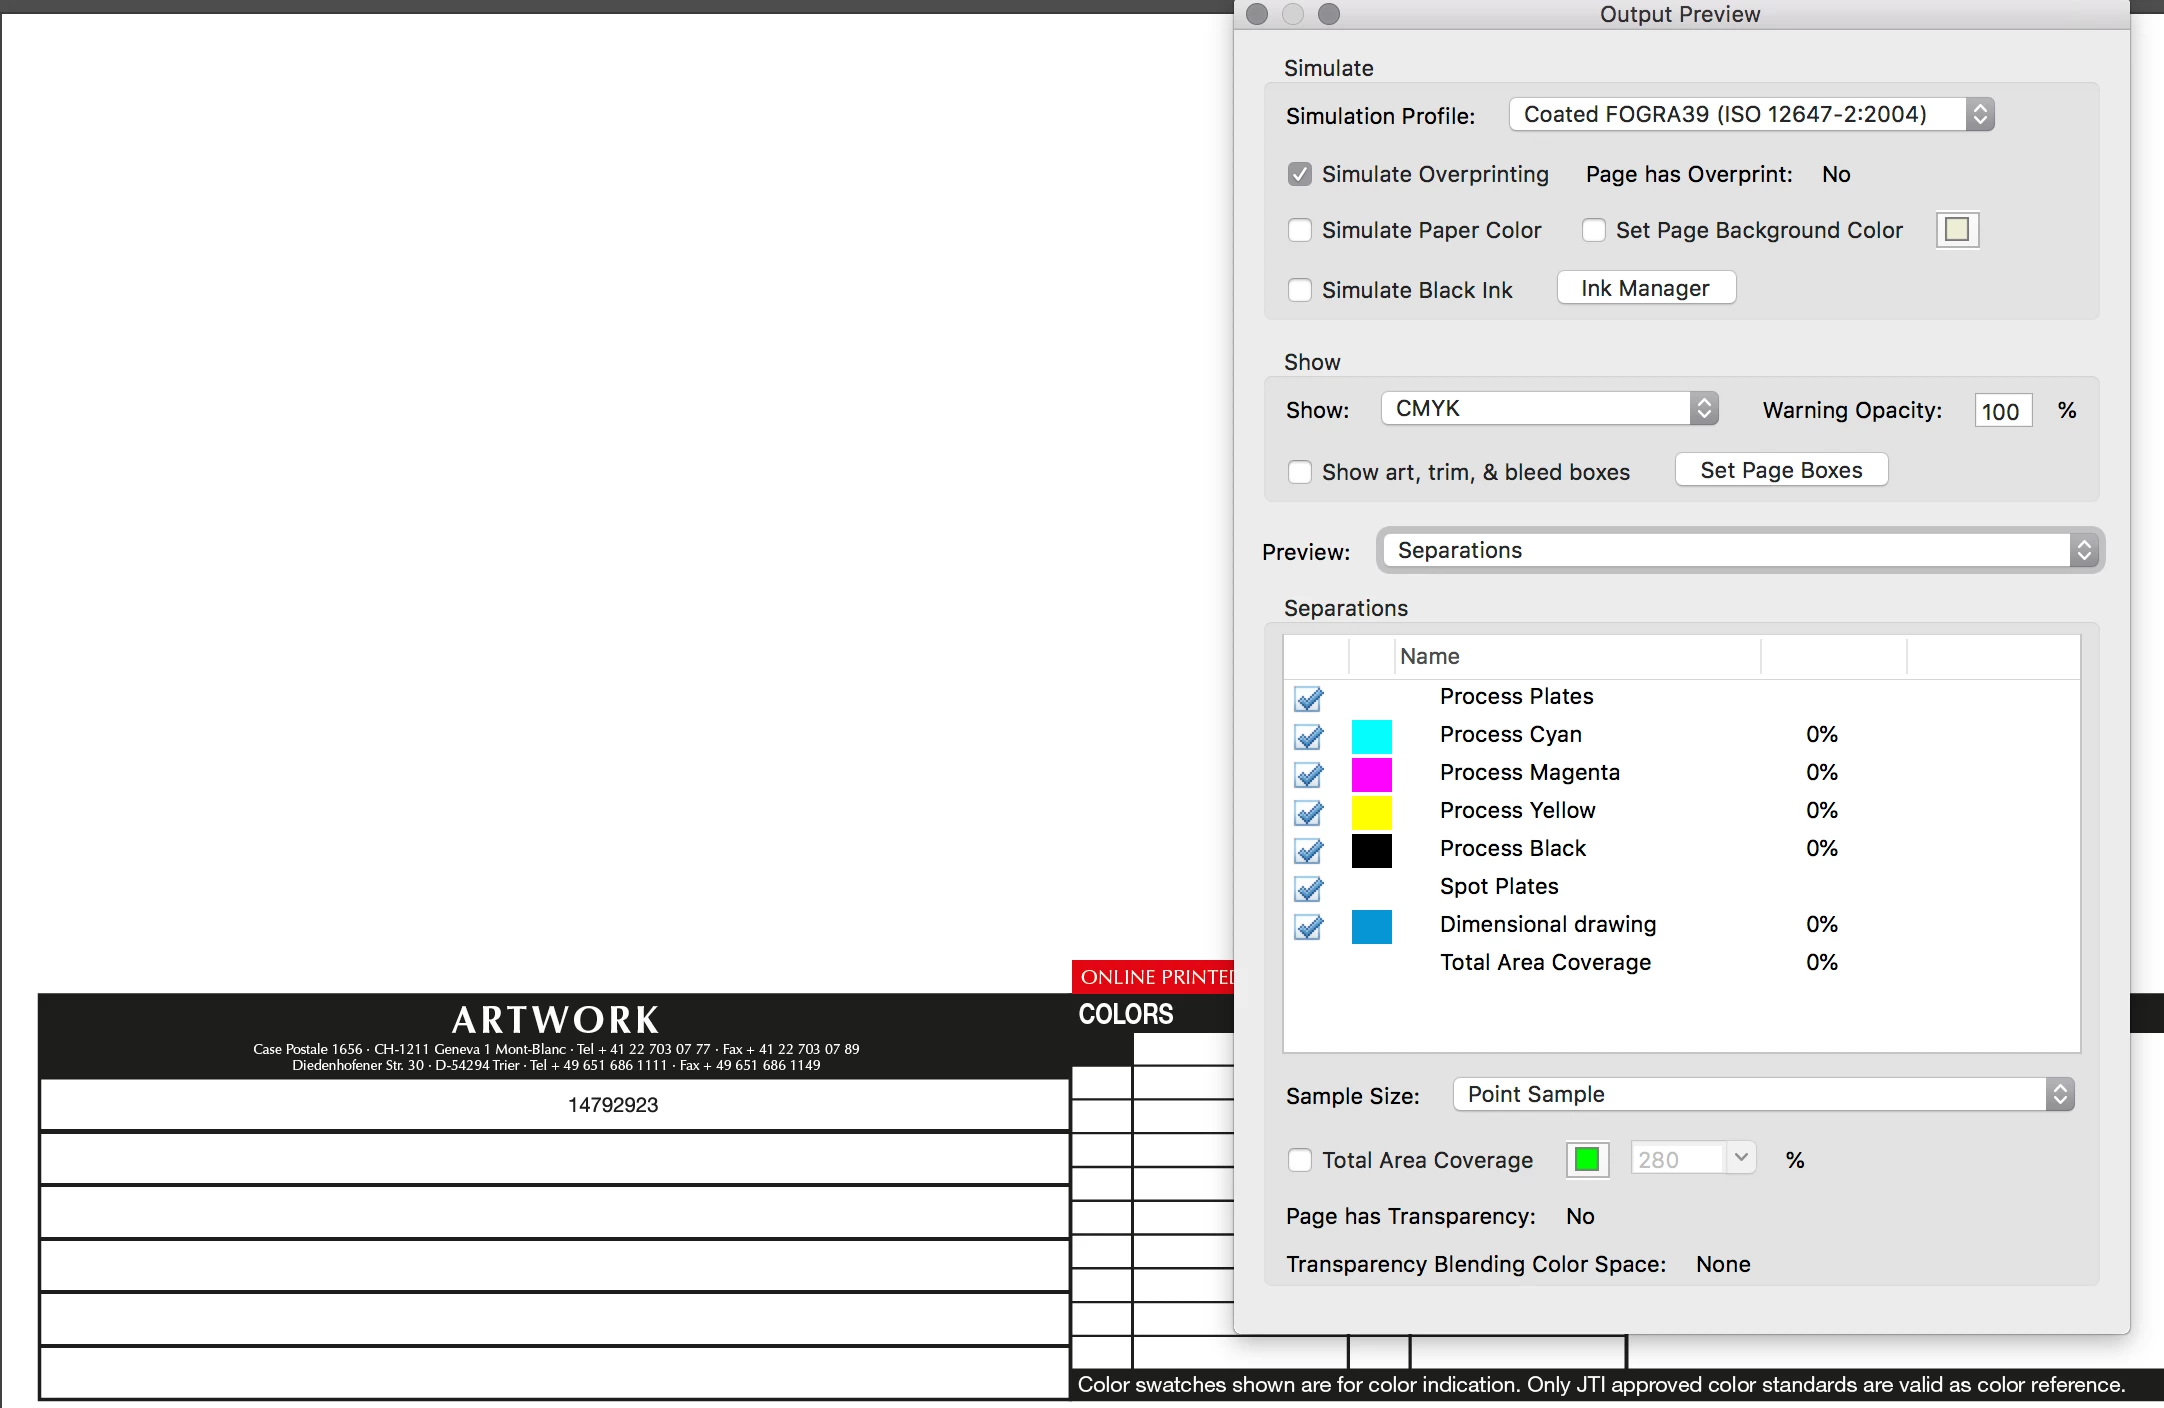Open the Sample Size Point Sample dropdown

coord(1763,1095)
